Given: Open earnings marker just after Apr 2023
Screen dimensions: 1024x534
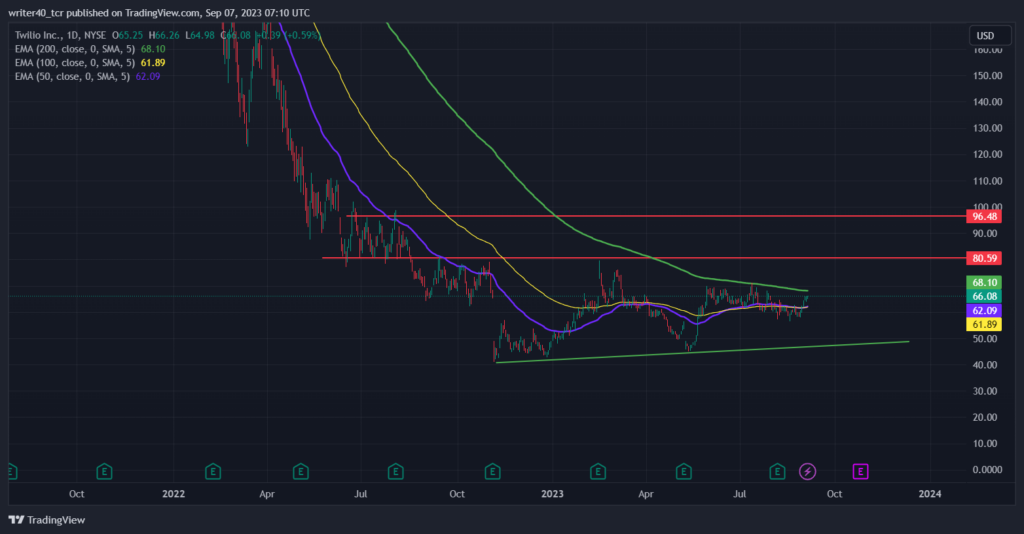Looking at the screenshot, I should [683, 471].
